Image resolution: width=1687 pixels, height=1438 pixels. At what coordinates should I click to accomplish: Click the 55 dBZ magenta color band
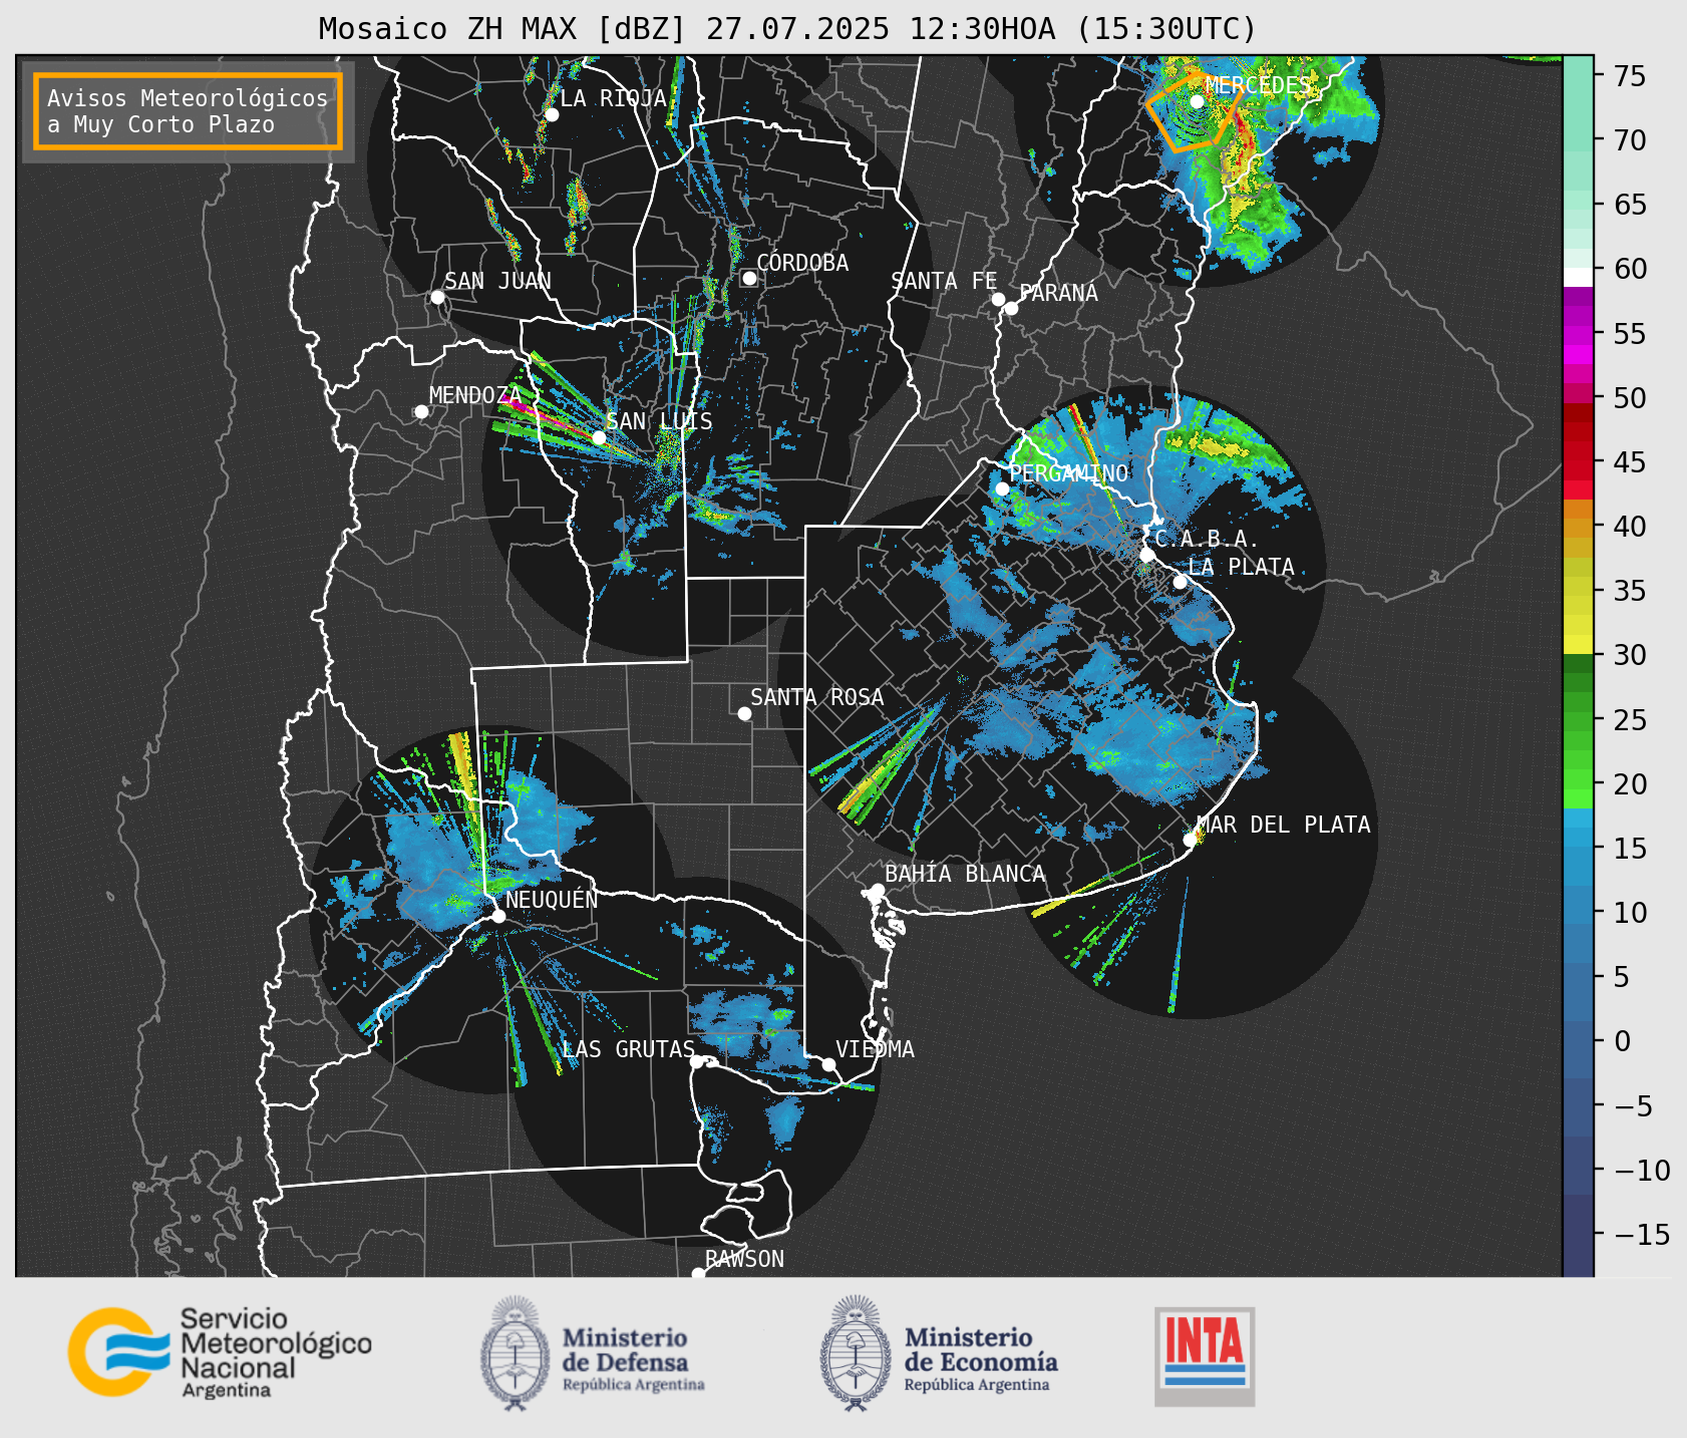coord(1578,334)
